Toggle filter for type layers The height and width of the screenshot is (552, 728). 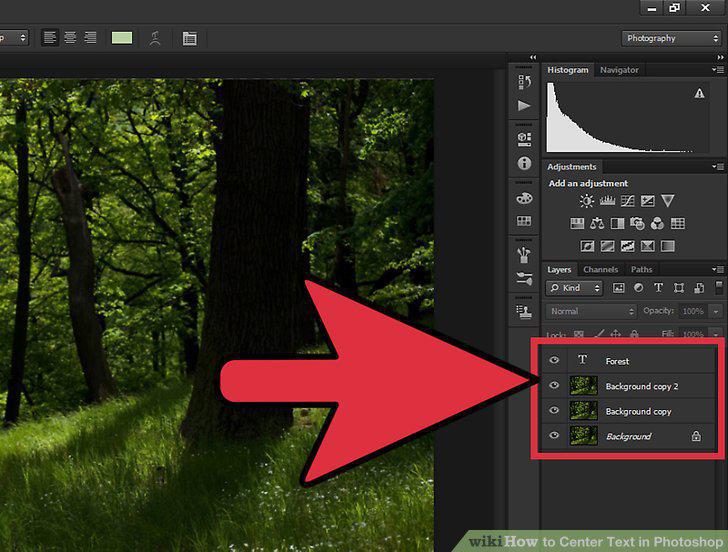pyautogui.click(x=658, y=288)
